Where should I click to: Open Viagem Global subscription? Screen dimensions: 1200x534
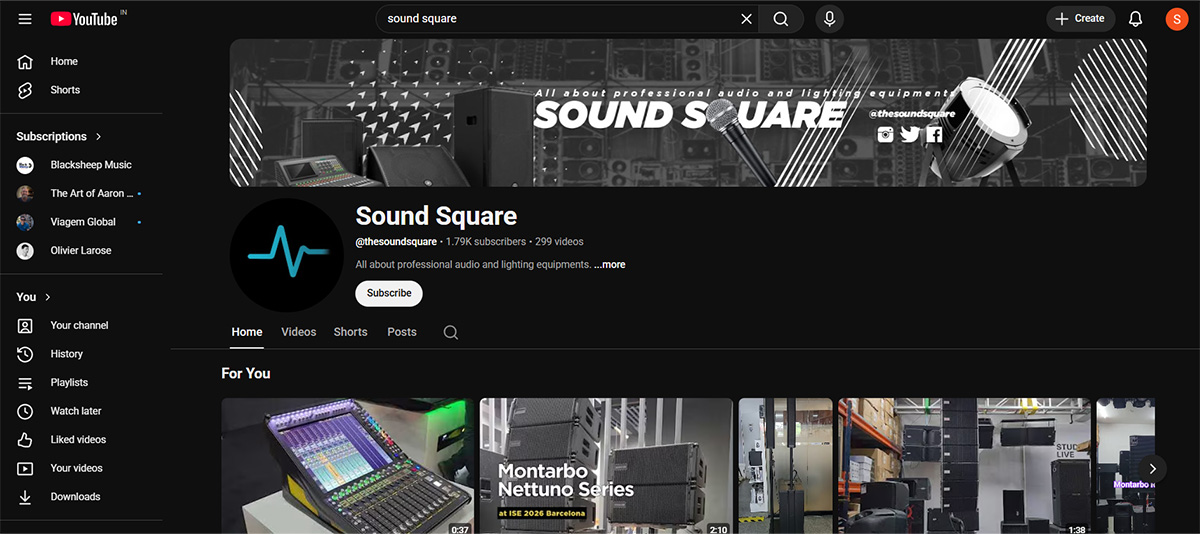[x=82, y=222]
